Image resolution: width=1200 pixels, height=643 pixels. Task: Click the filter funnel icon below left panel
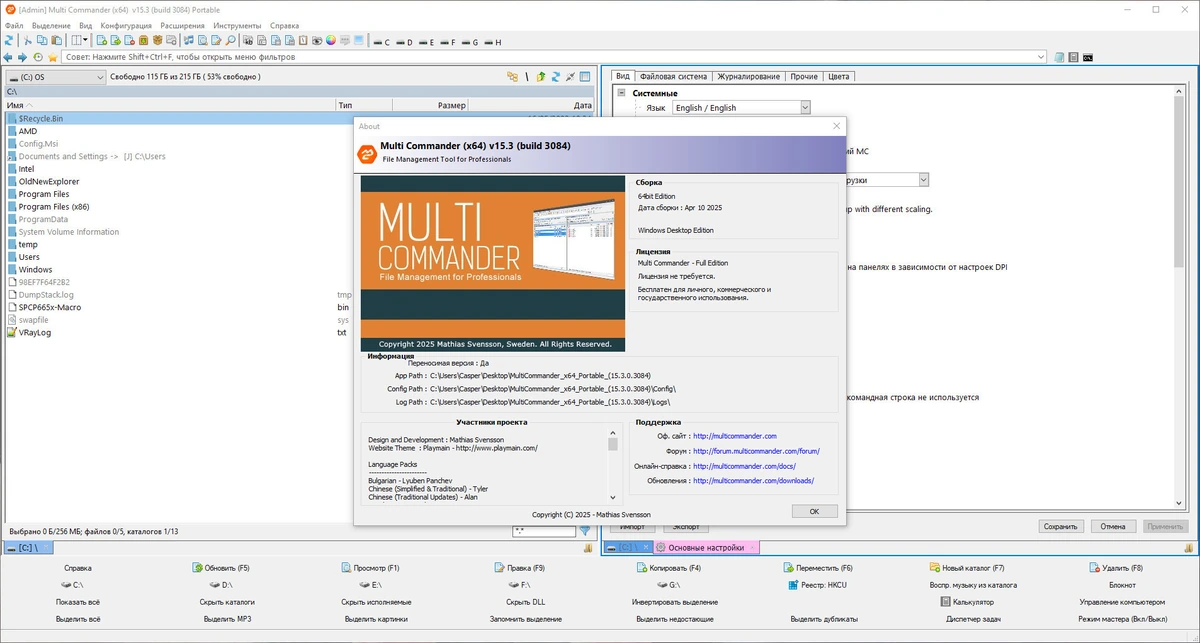587,531
